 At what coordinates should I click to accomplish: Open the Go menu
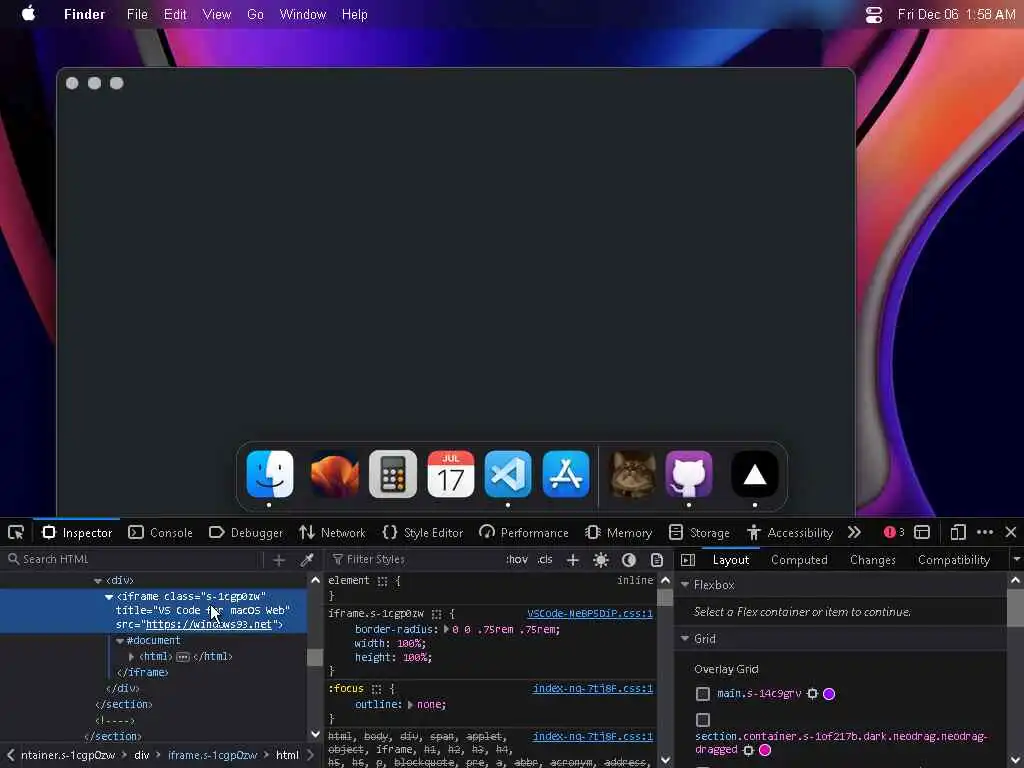coord(255,14)
